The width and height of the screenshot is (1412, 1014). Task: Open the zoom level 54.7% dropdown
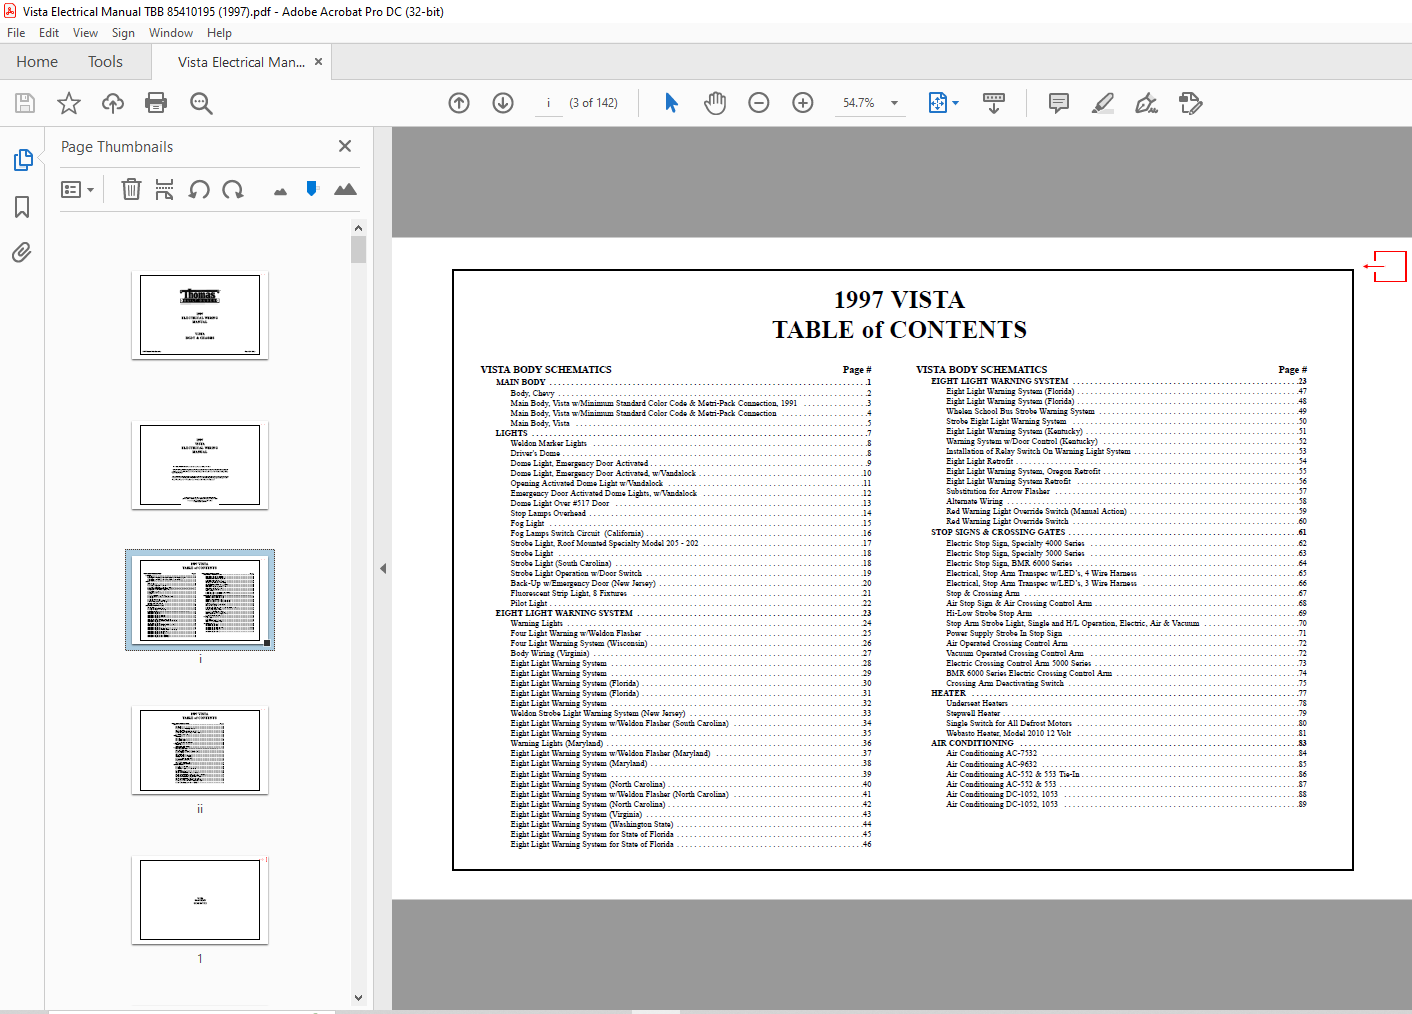click(x=895, y=103)
